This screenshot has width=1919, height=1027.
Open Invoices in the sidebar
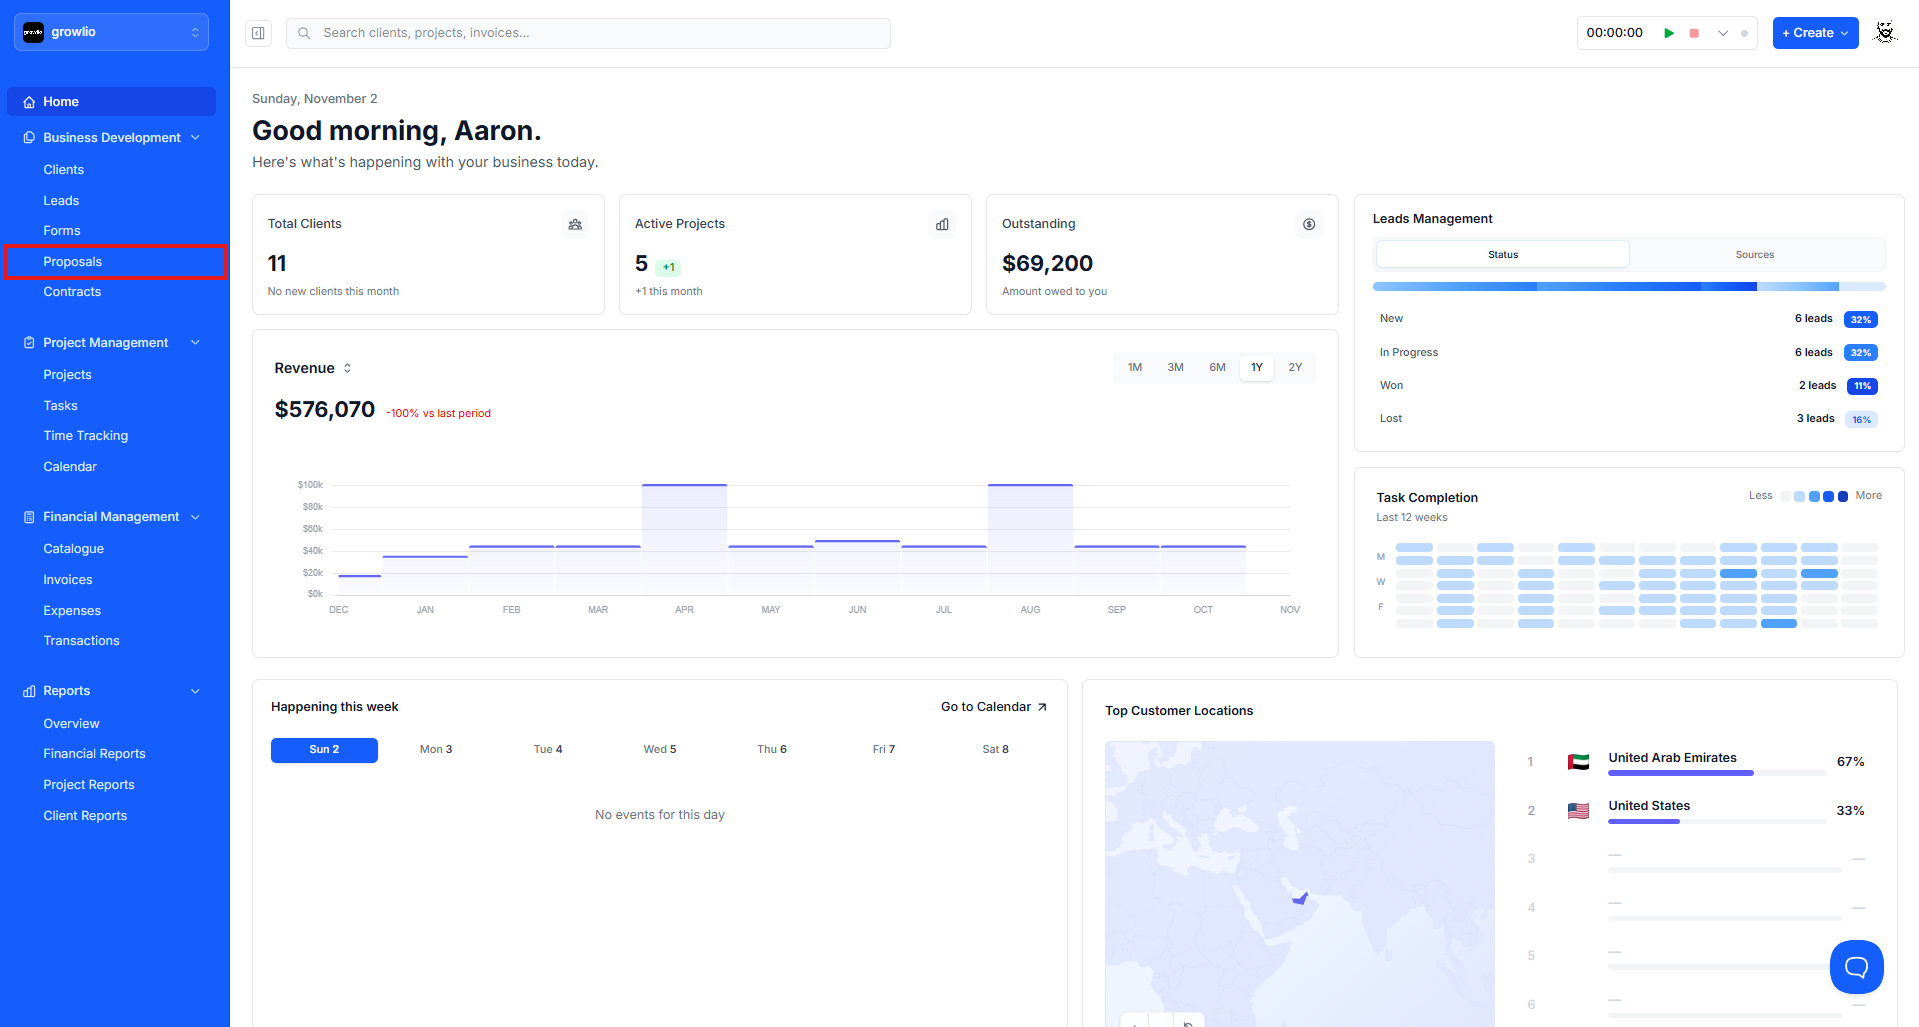(68, 580)
